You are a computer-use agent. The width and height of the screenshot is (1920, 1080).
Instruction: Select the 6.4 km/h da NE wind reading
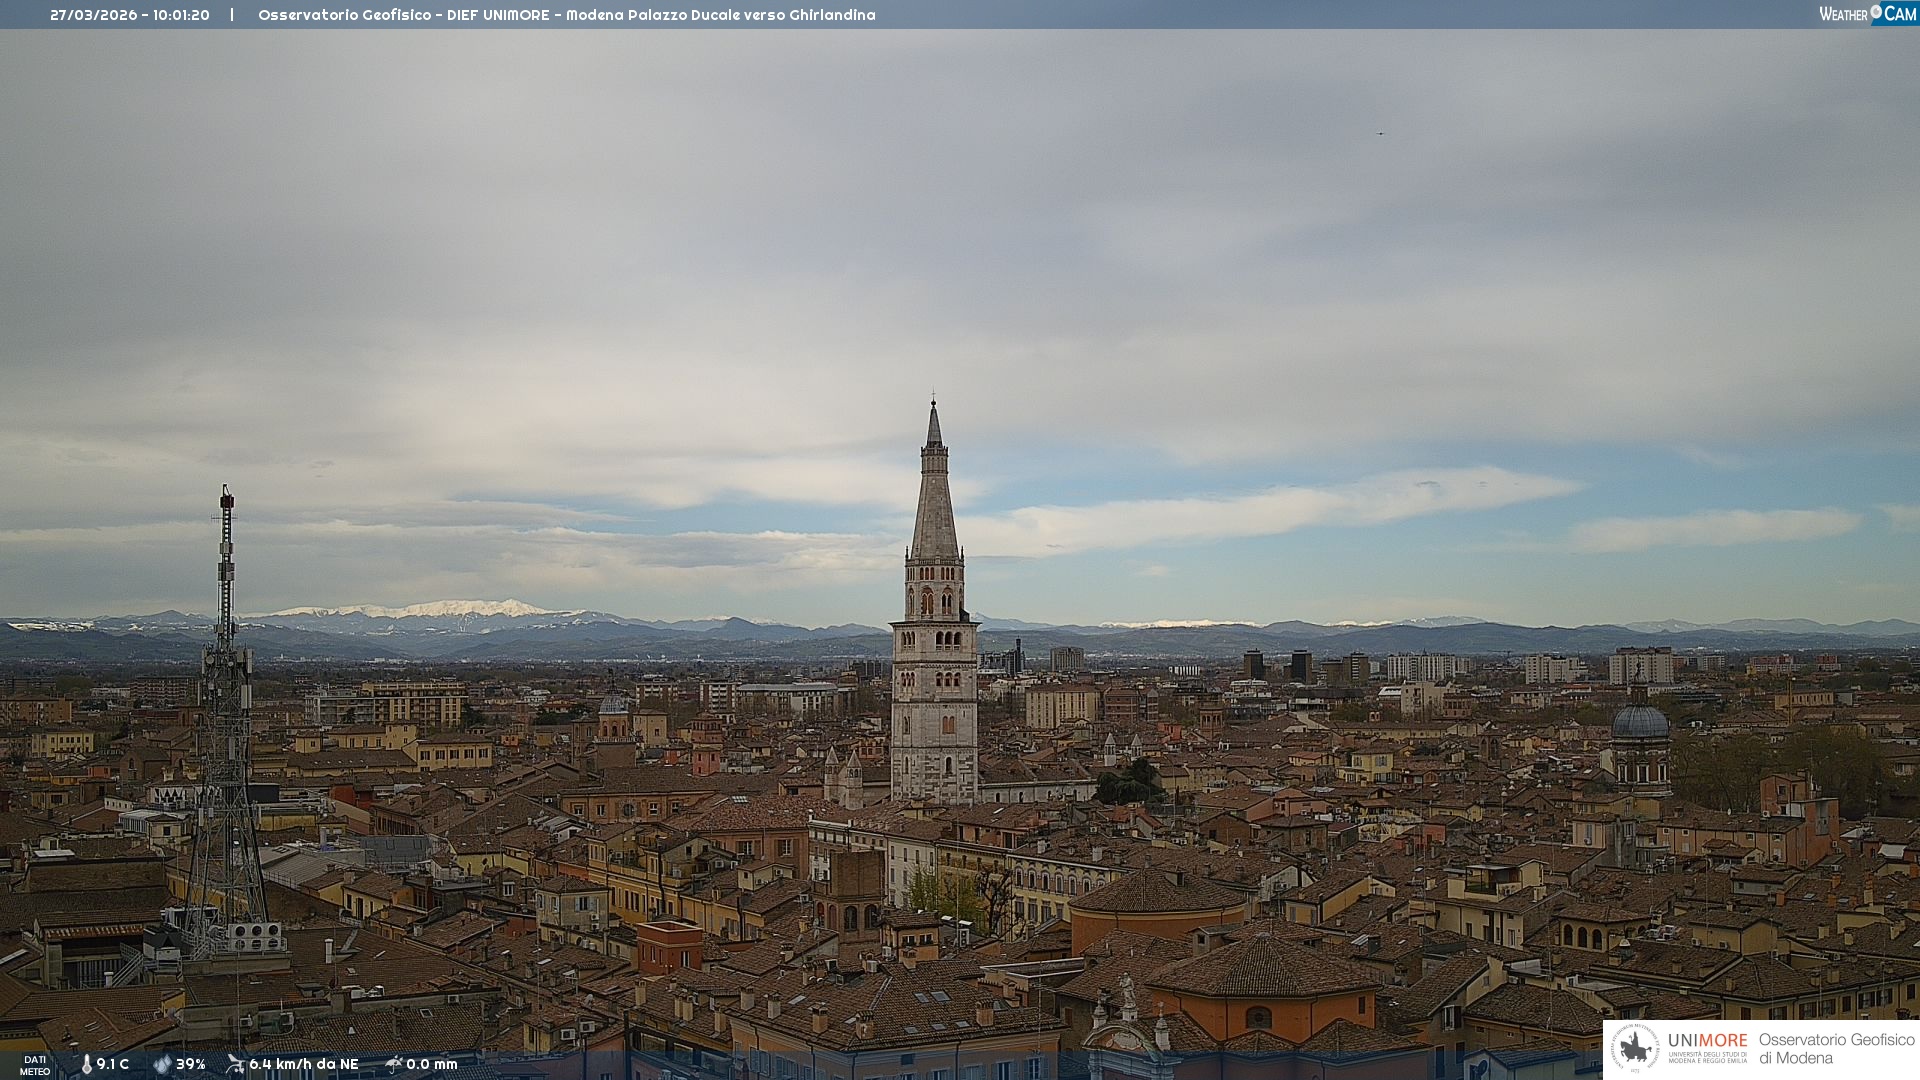click(304, 1064)
